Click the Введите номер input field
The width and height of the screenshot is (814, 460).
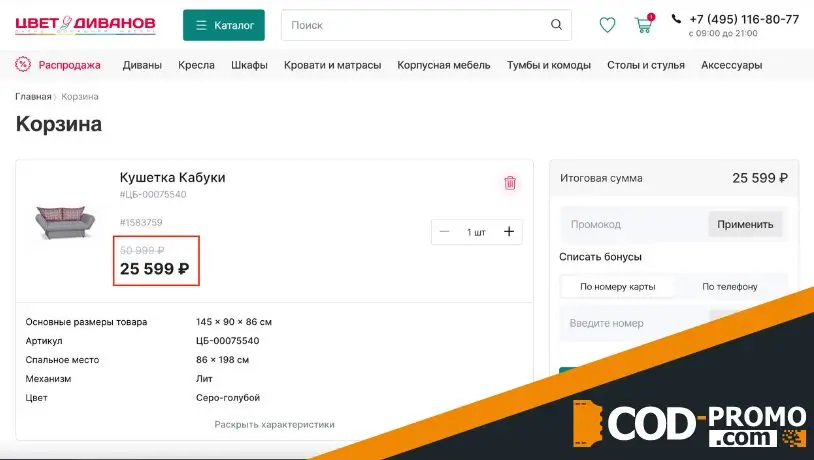pos(634,323)
